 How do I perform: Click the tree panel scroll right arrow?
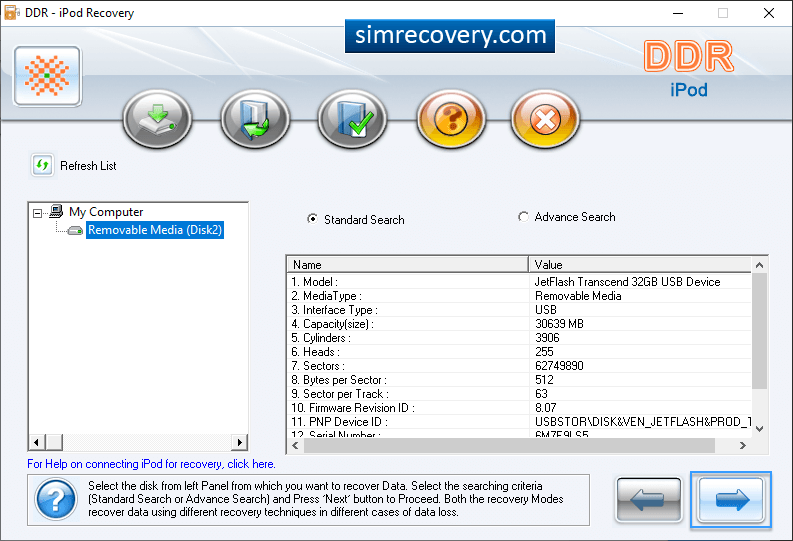(x=239, y=442)
